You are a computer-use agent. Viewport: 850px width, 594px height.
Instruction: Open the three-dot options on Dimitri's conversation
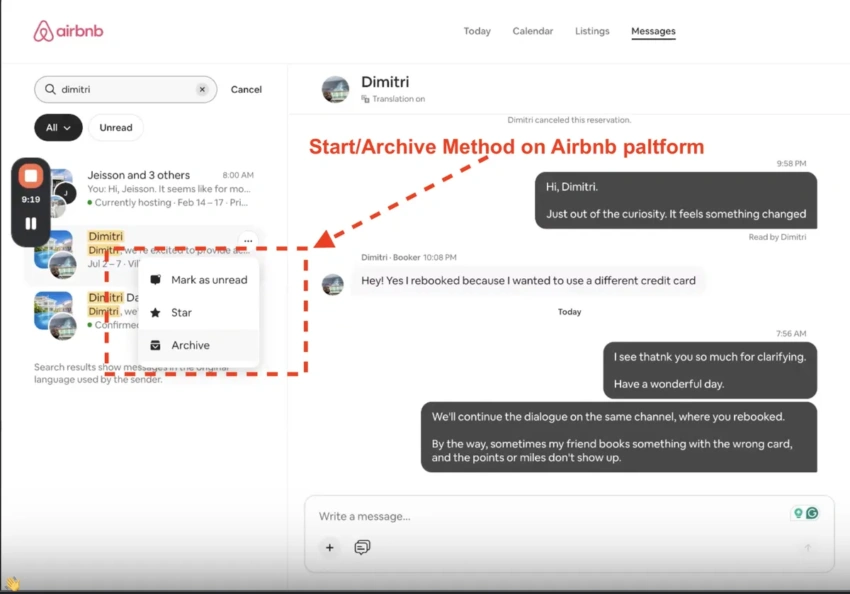pyautogui.click(x=248, y=240)
